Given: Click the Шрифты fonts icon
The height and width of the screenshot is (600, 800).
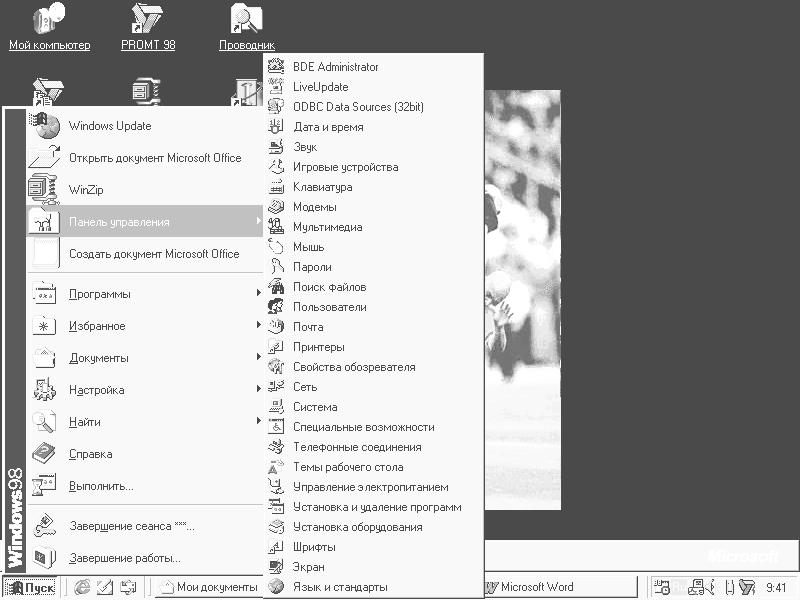Looking at the screenshot, I should click(276, 547).
